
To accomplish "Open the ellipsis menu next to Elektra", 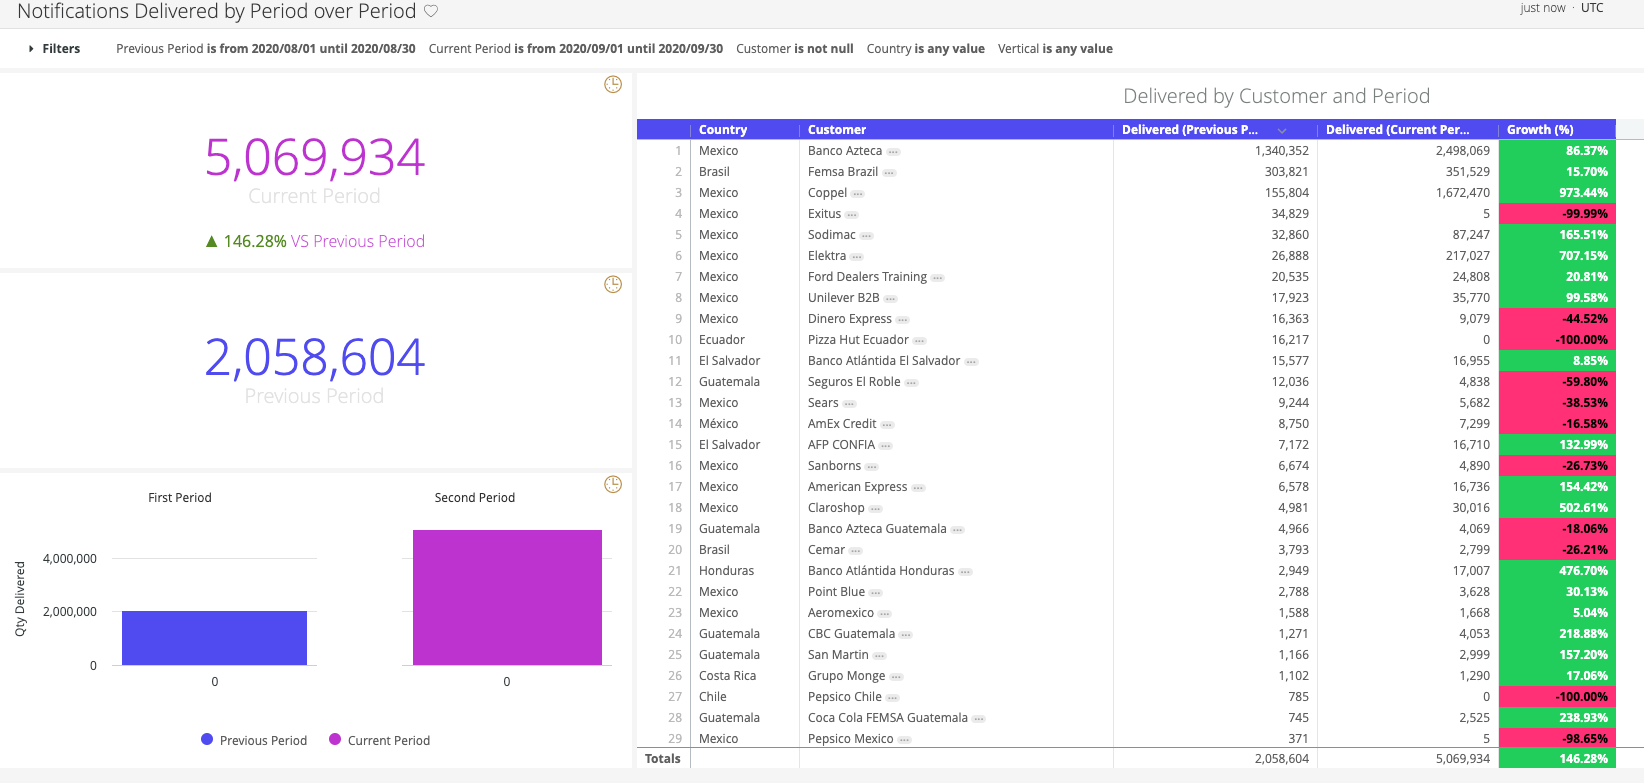I will [x=857, y=257].
